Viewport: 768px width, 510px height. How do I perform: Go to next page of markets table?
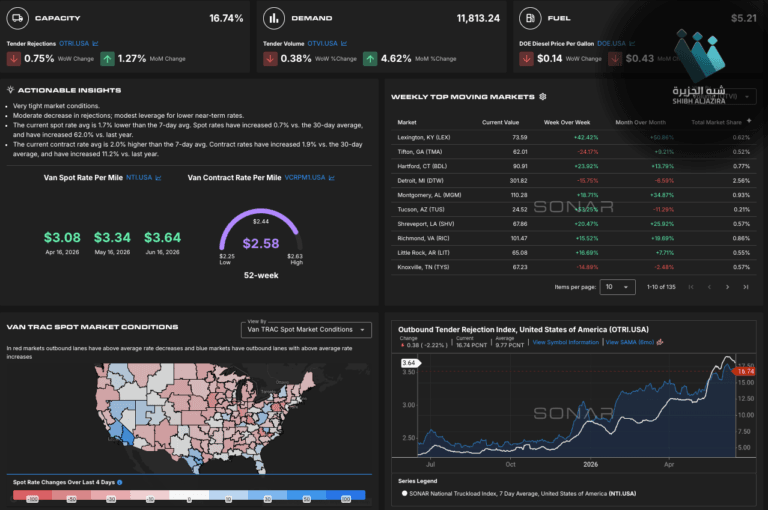click(727, 287)
